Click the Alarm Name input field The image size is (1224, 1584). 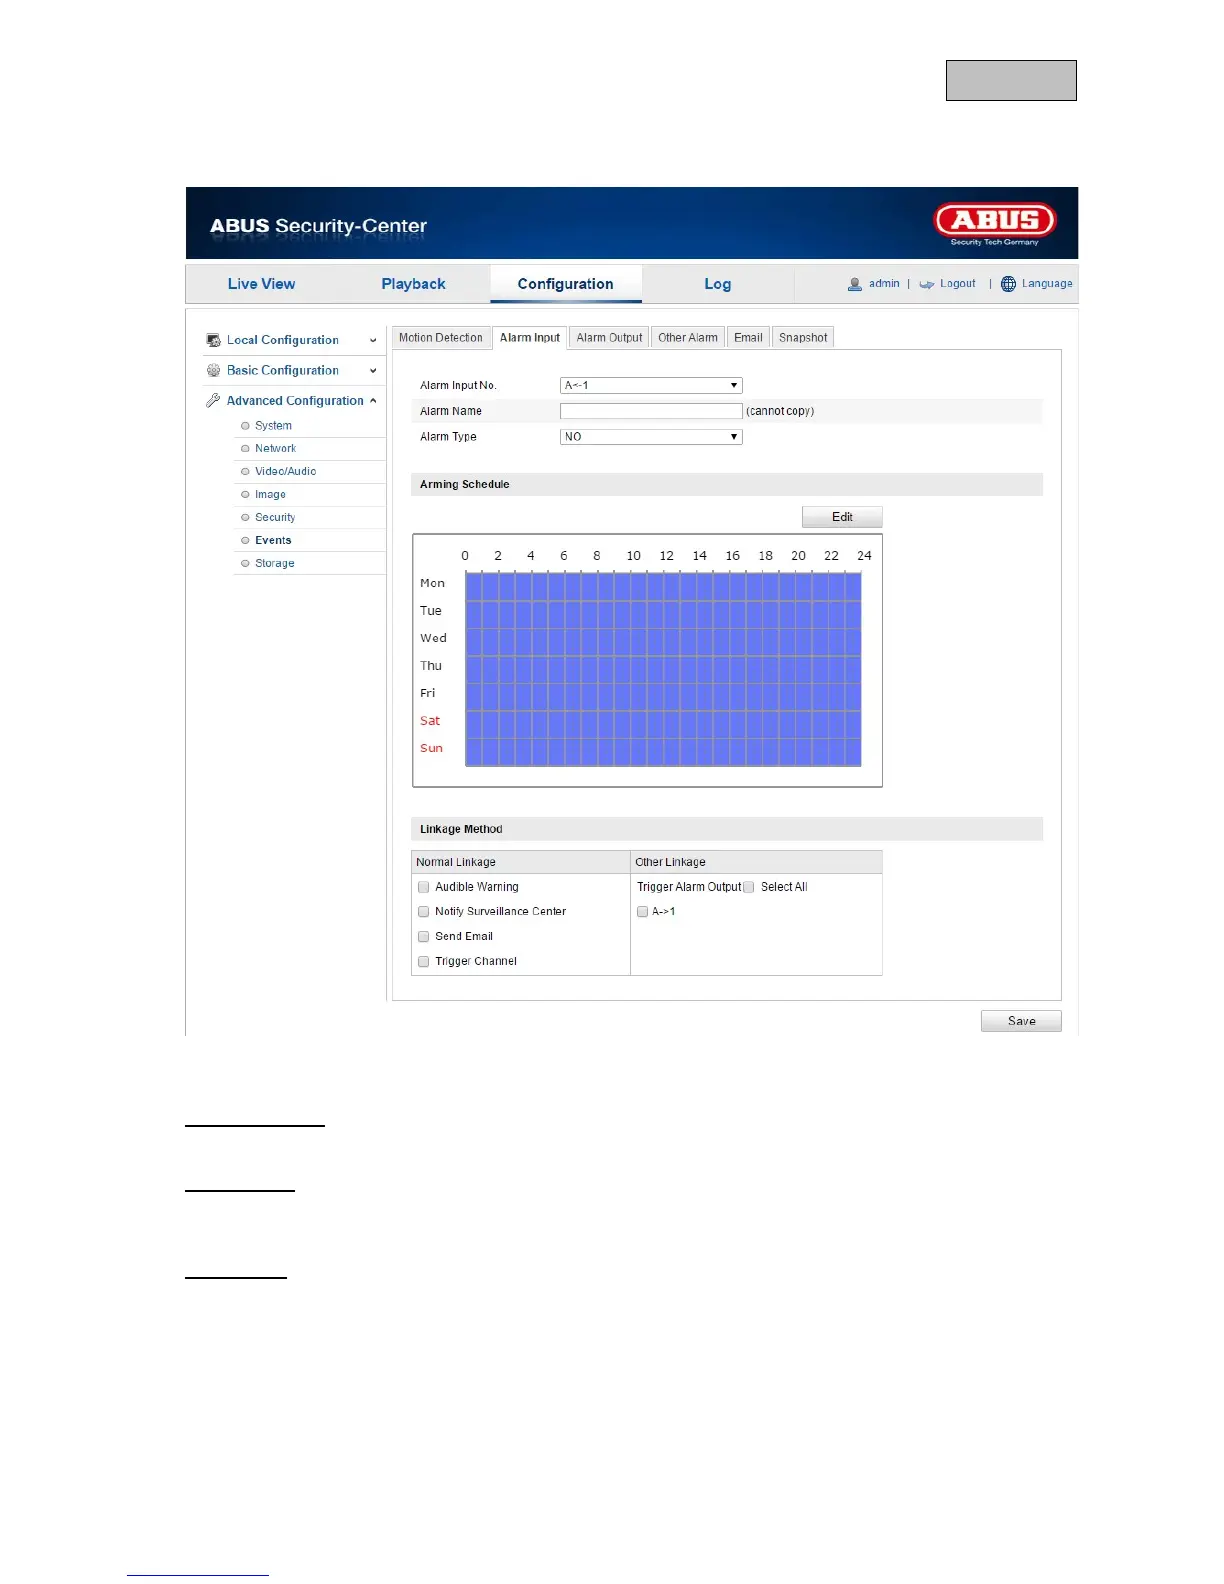[x=651, y=411]
